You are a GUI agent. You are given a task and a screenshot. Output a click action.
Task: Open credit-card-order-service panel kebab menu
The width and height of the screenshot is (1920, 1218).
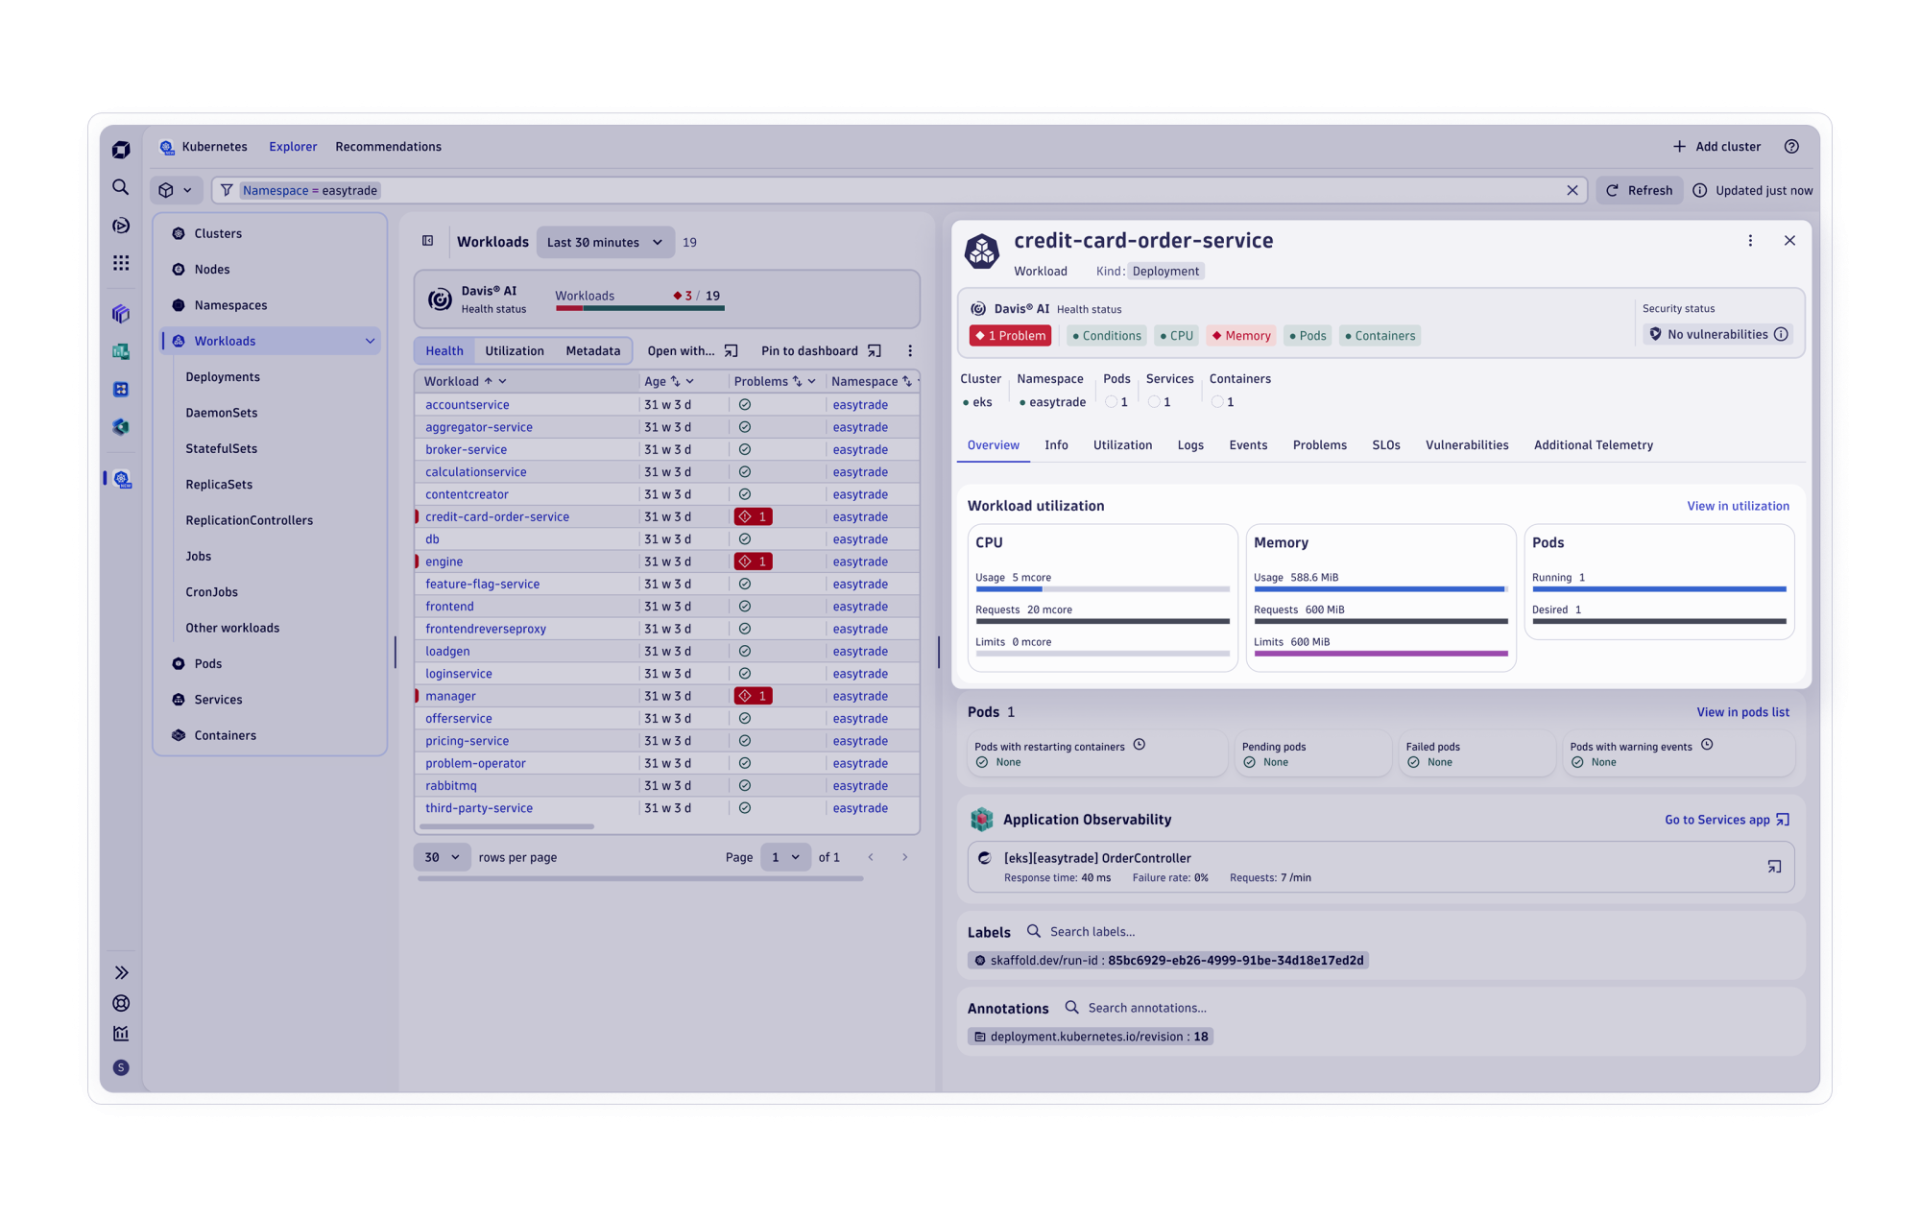[1749, 241]
